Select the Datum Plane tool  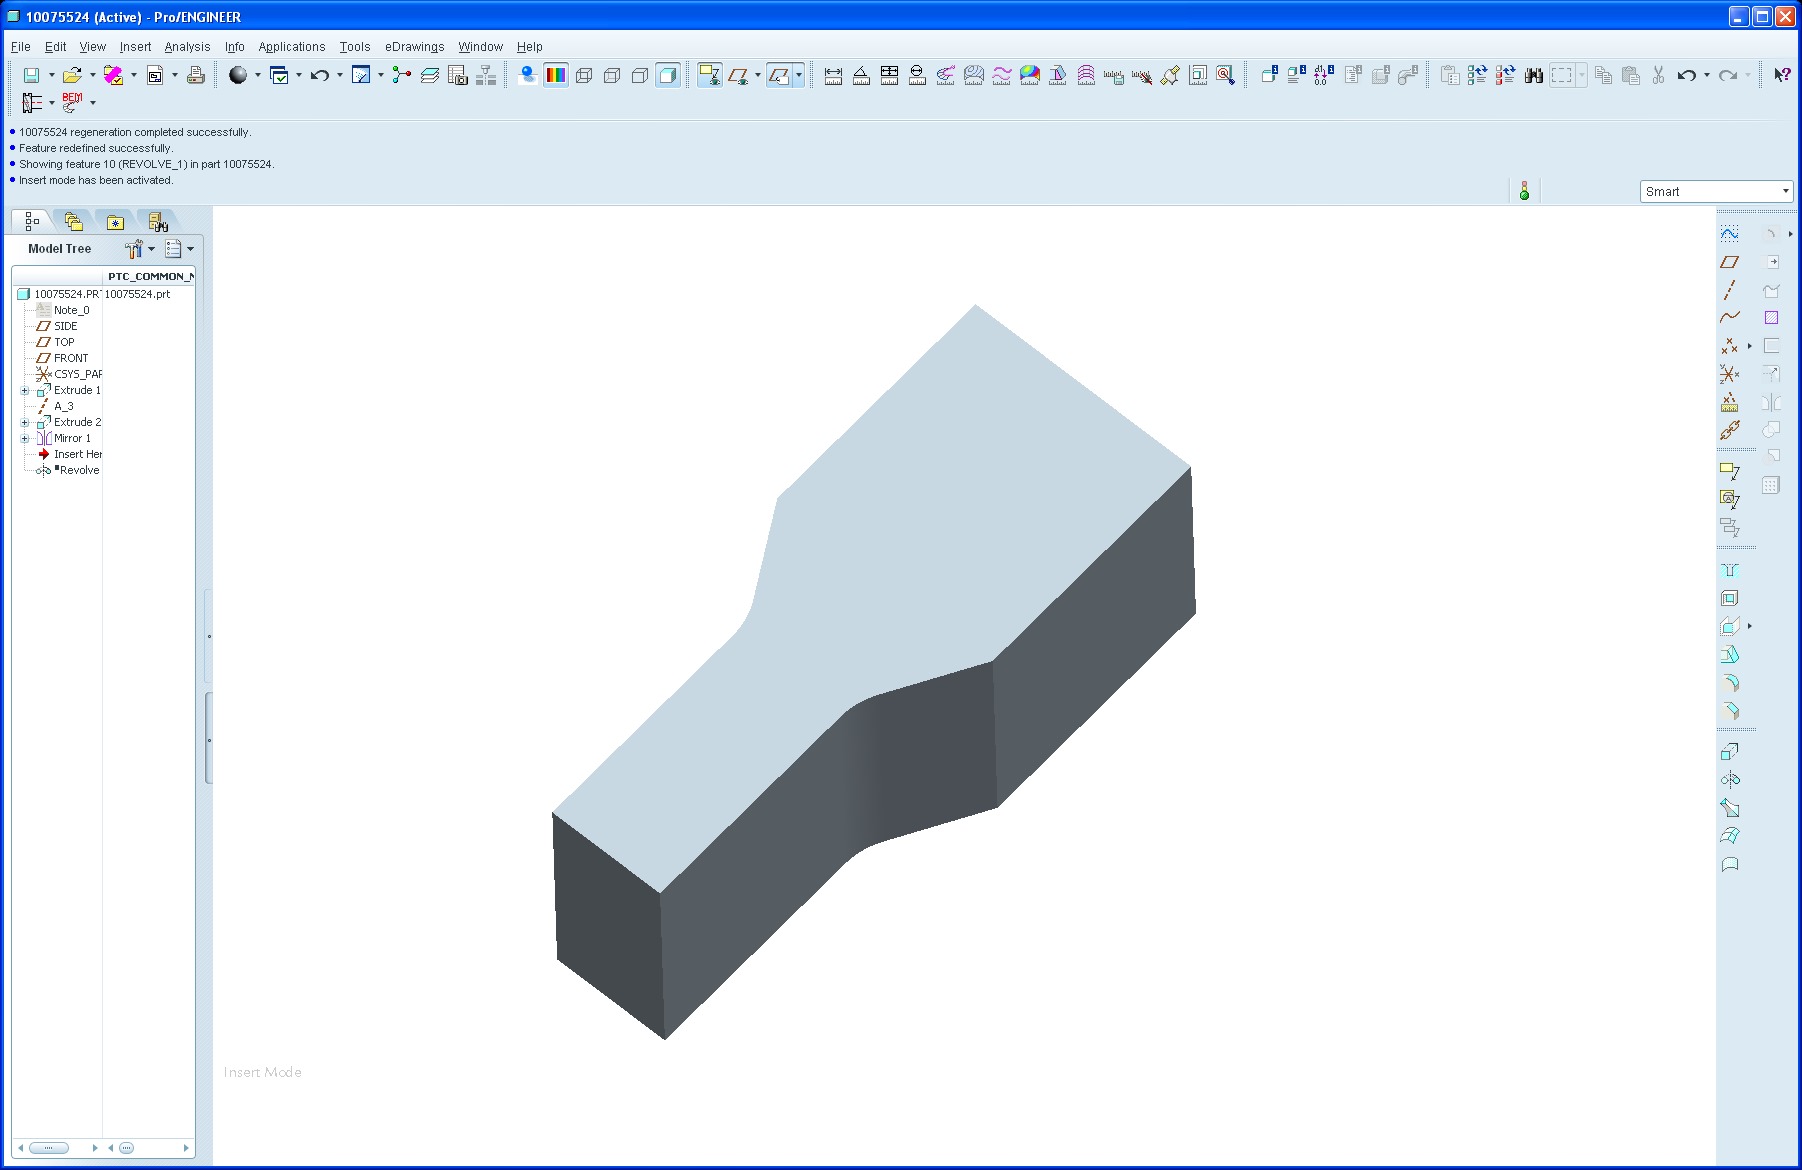[1730, 262]
